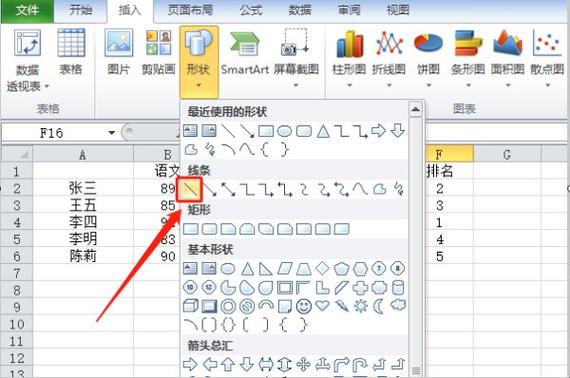Select right triangle in 基本形状
The image size is (570, 378).
[x=266, y=269]
